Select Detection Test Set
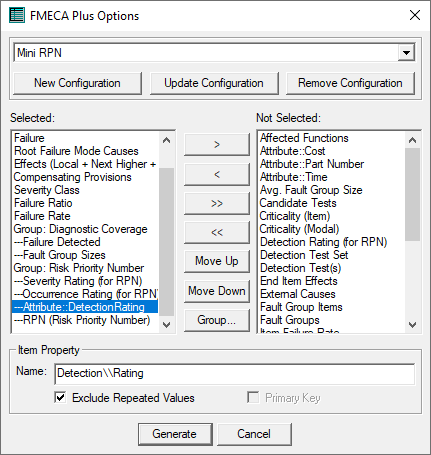 tap(332, 255)
